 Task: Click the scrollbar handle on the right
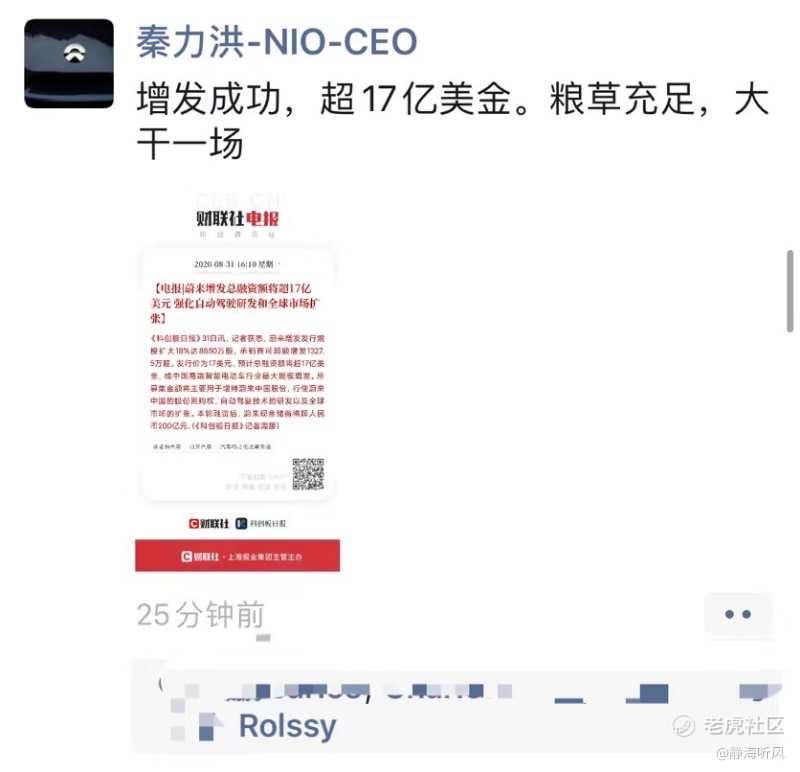pyautogui.click(x=790, y=291)
